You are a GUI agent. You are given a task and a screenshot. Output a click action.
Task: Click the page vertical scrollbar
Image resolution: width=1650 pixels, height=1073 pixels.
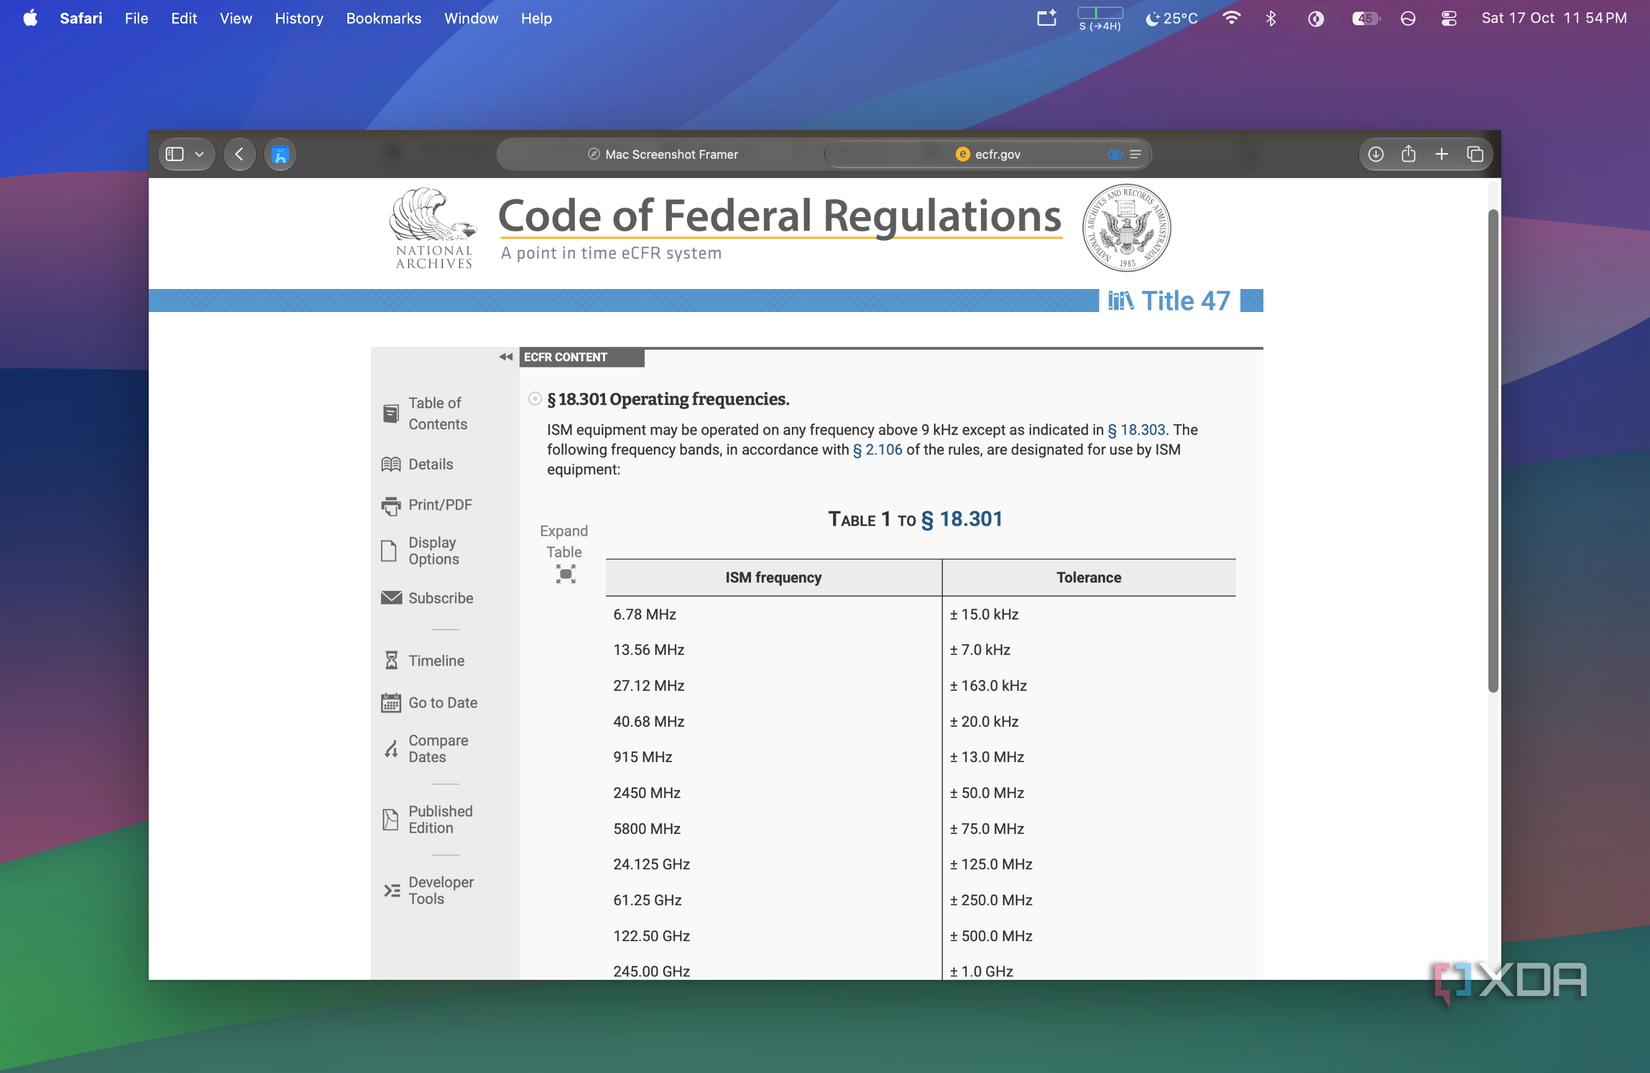[x=1493, y=450]
